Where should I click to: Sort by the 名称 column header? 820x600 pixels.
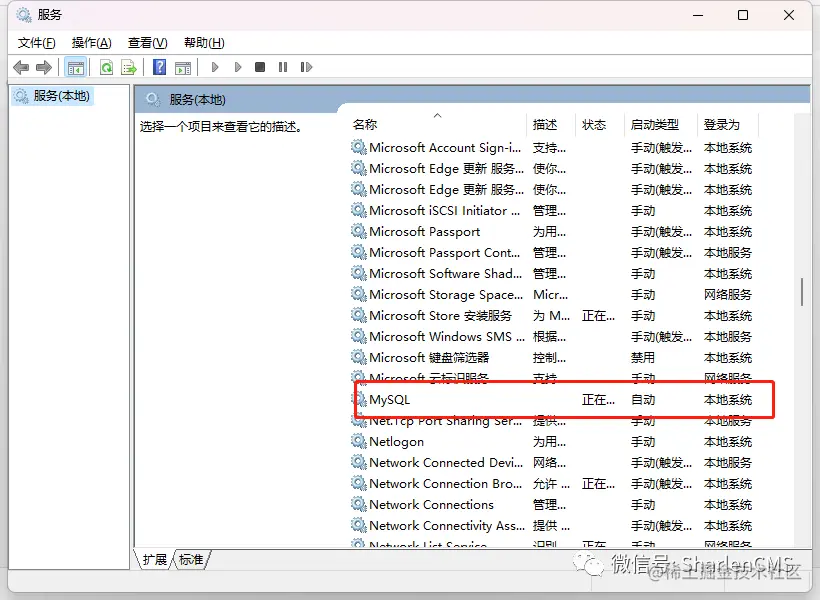pos(437,125)
